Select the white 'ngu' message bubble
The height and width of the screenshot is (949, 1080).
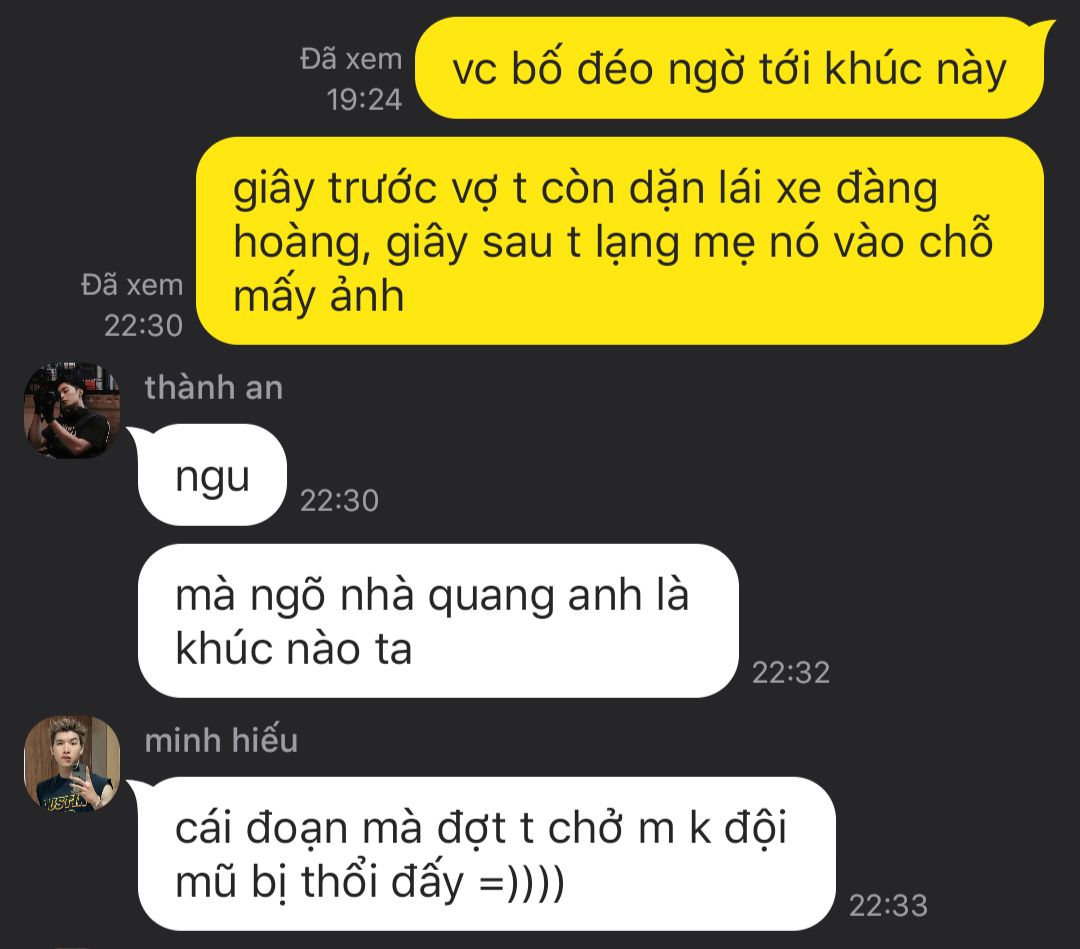point(209,475)
